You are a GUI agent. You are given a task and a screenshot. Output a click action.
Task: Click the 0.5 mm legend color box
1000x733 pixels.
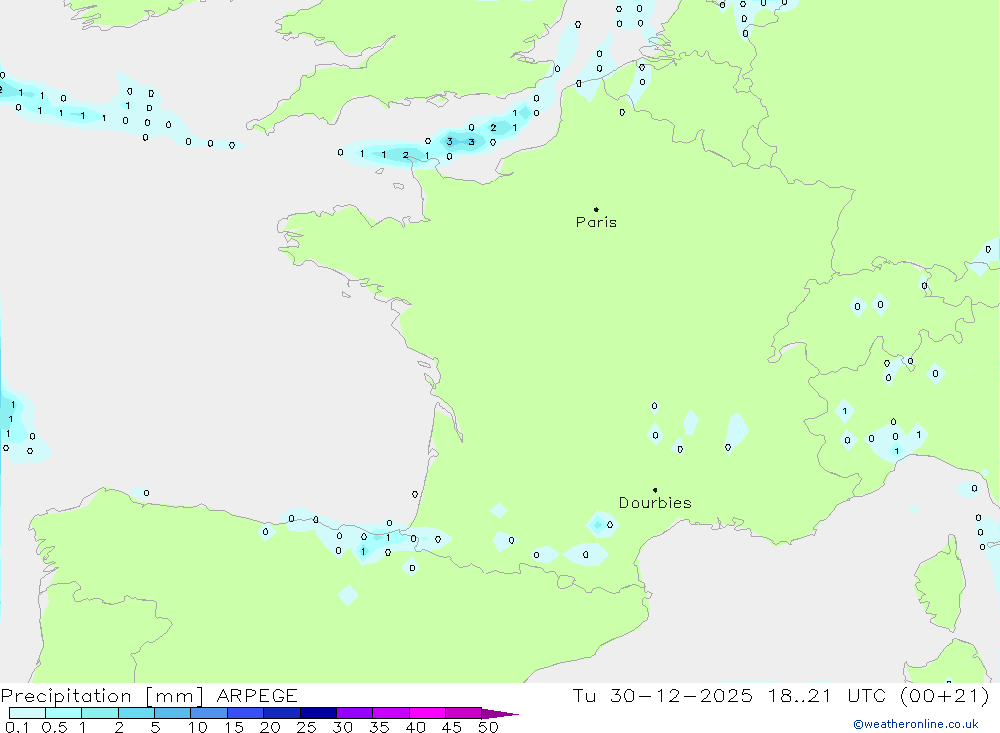click(x=64, y=713)
